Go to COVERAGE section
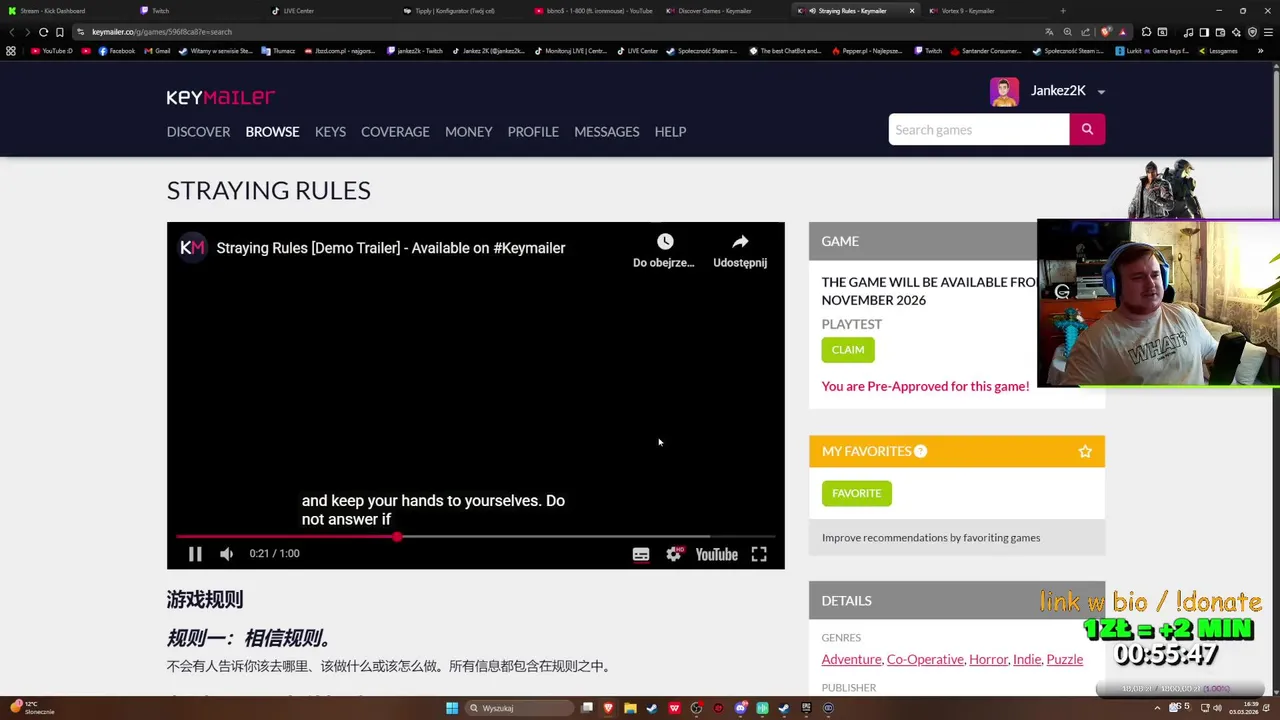Screen dimensions: 1280x720 click(395, 132)
